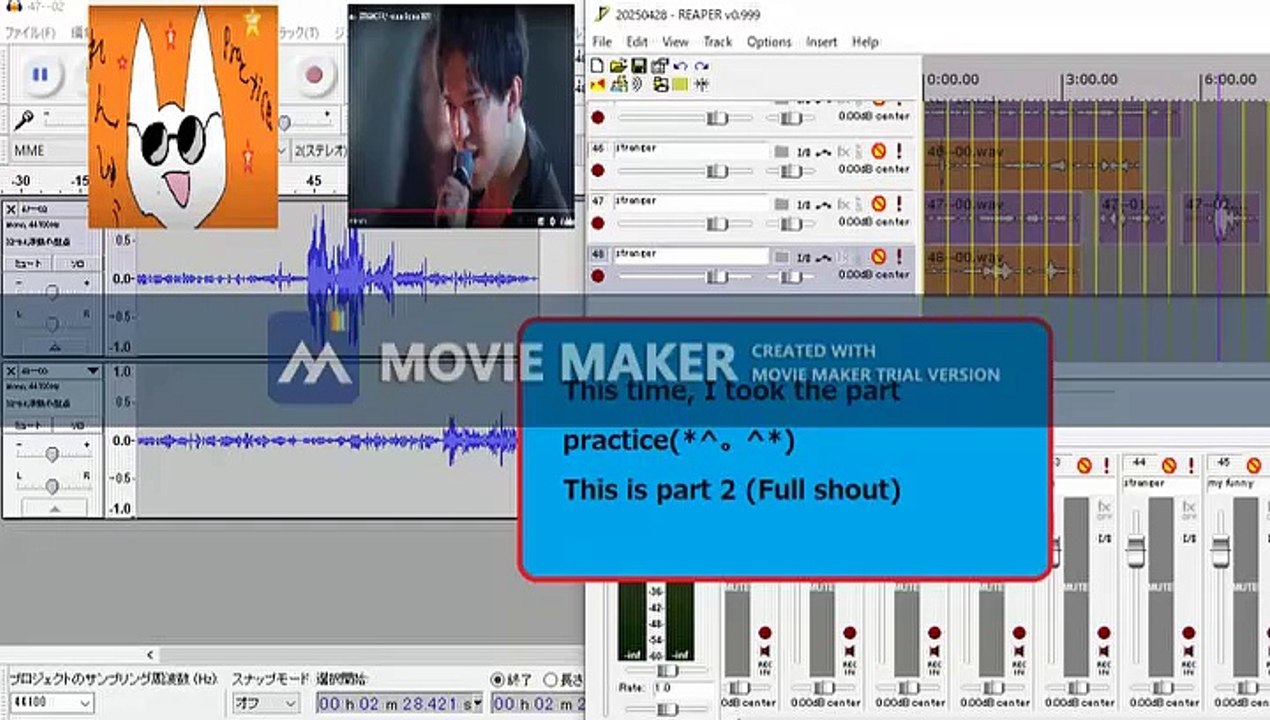The width and height of the screenshot is (1270, 720).
Task: Toggle solo exclamation mark on REAPER track 46
Action: [x=898, y=151]
